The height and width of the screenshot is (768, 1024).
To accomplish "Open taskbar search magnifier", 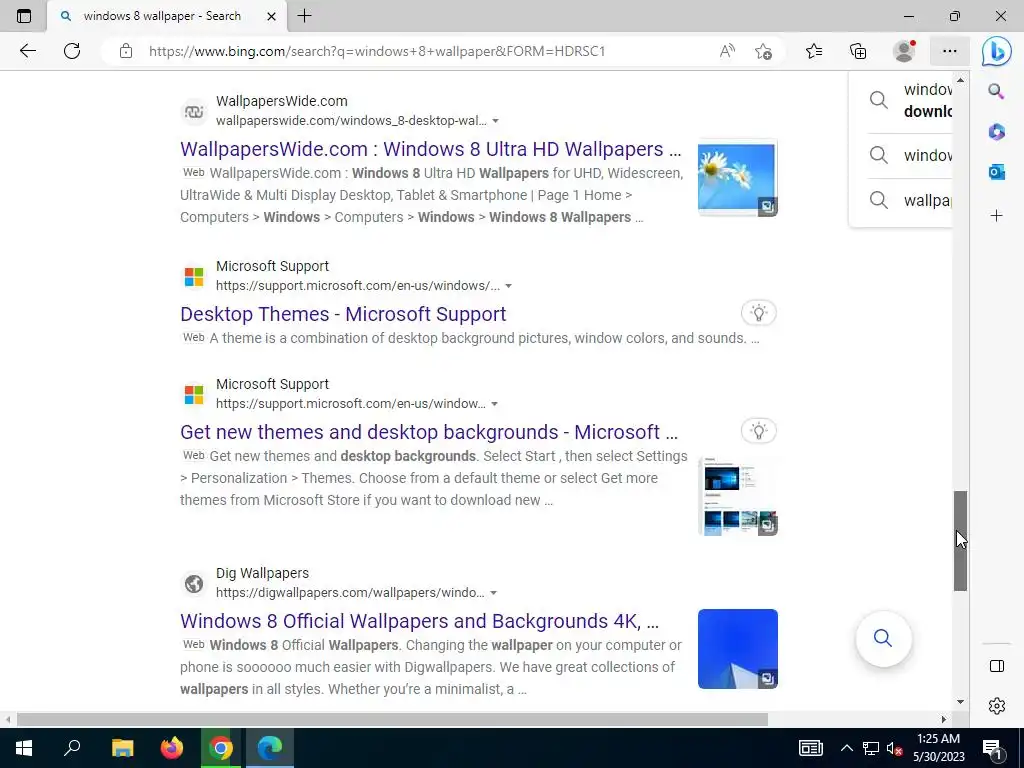I will [72, 748].
